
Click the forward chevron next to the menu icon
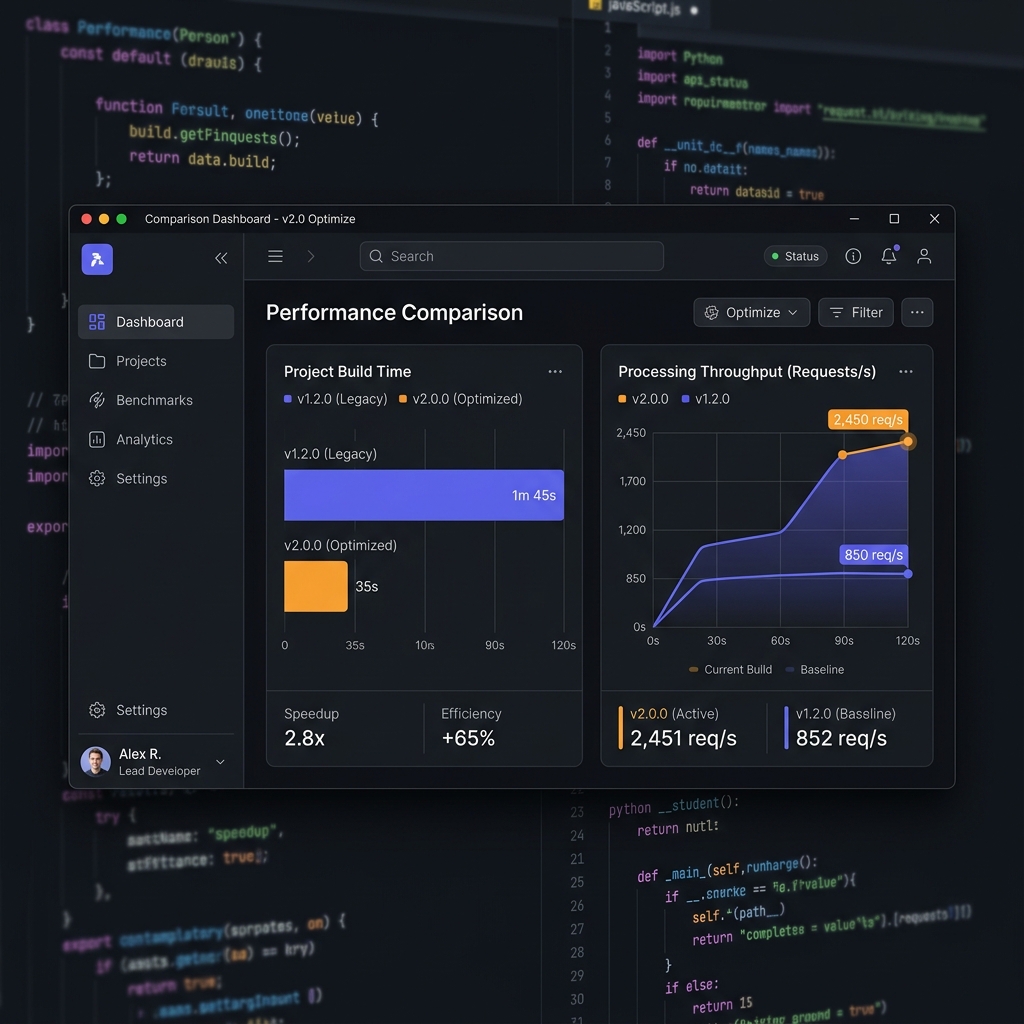(311, 256)
